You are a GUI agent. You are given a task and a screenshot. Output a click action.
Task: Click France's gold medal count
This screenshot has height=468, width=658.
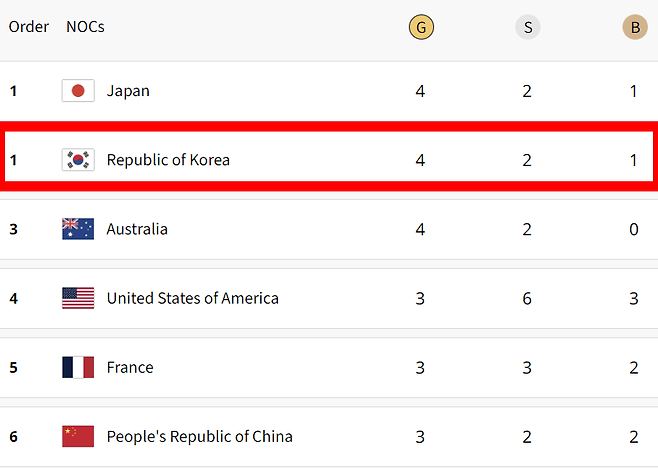tap(420, 367)
